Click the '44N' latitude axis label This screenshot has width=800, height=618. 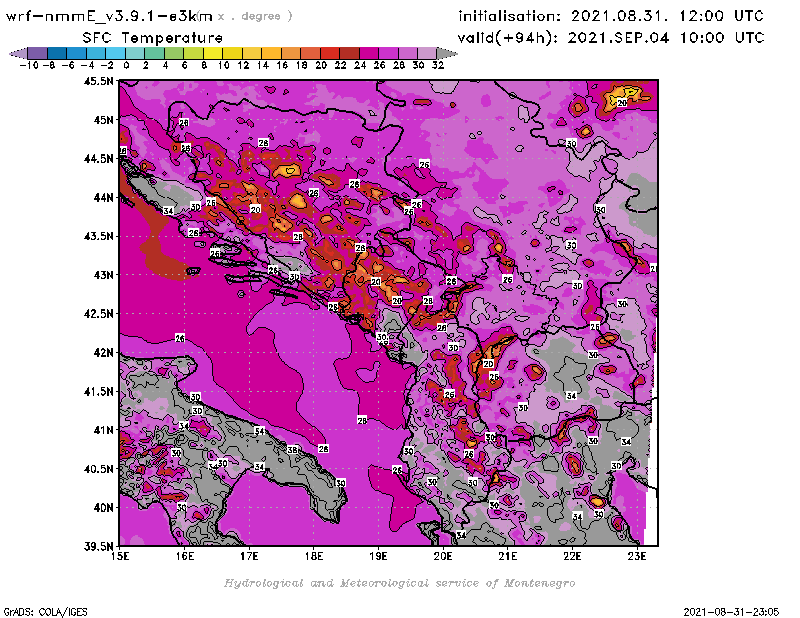[103, 197]
